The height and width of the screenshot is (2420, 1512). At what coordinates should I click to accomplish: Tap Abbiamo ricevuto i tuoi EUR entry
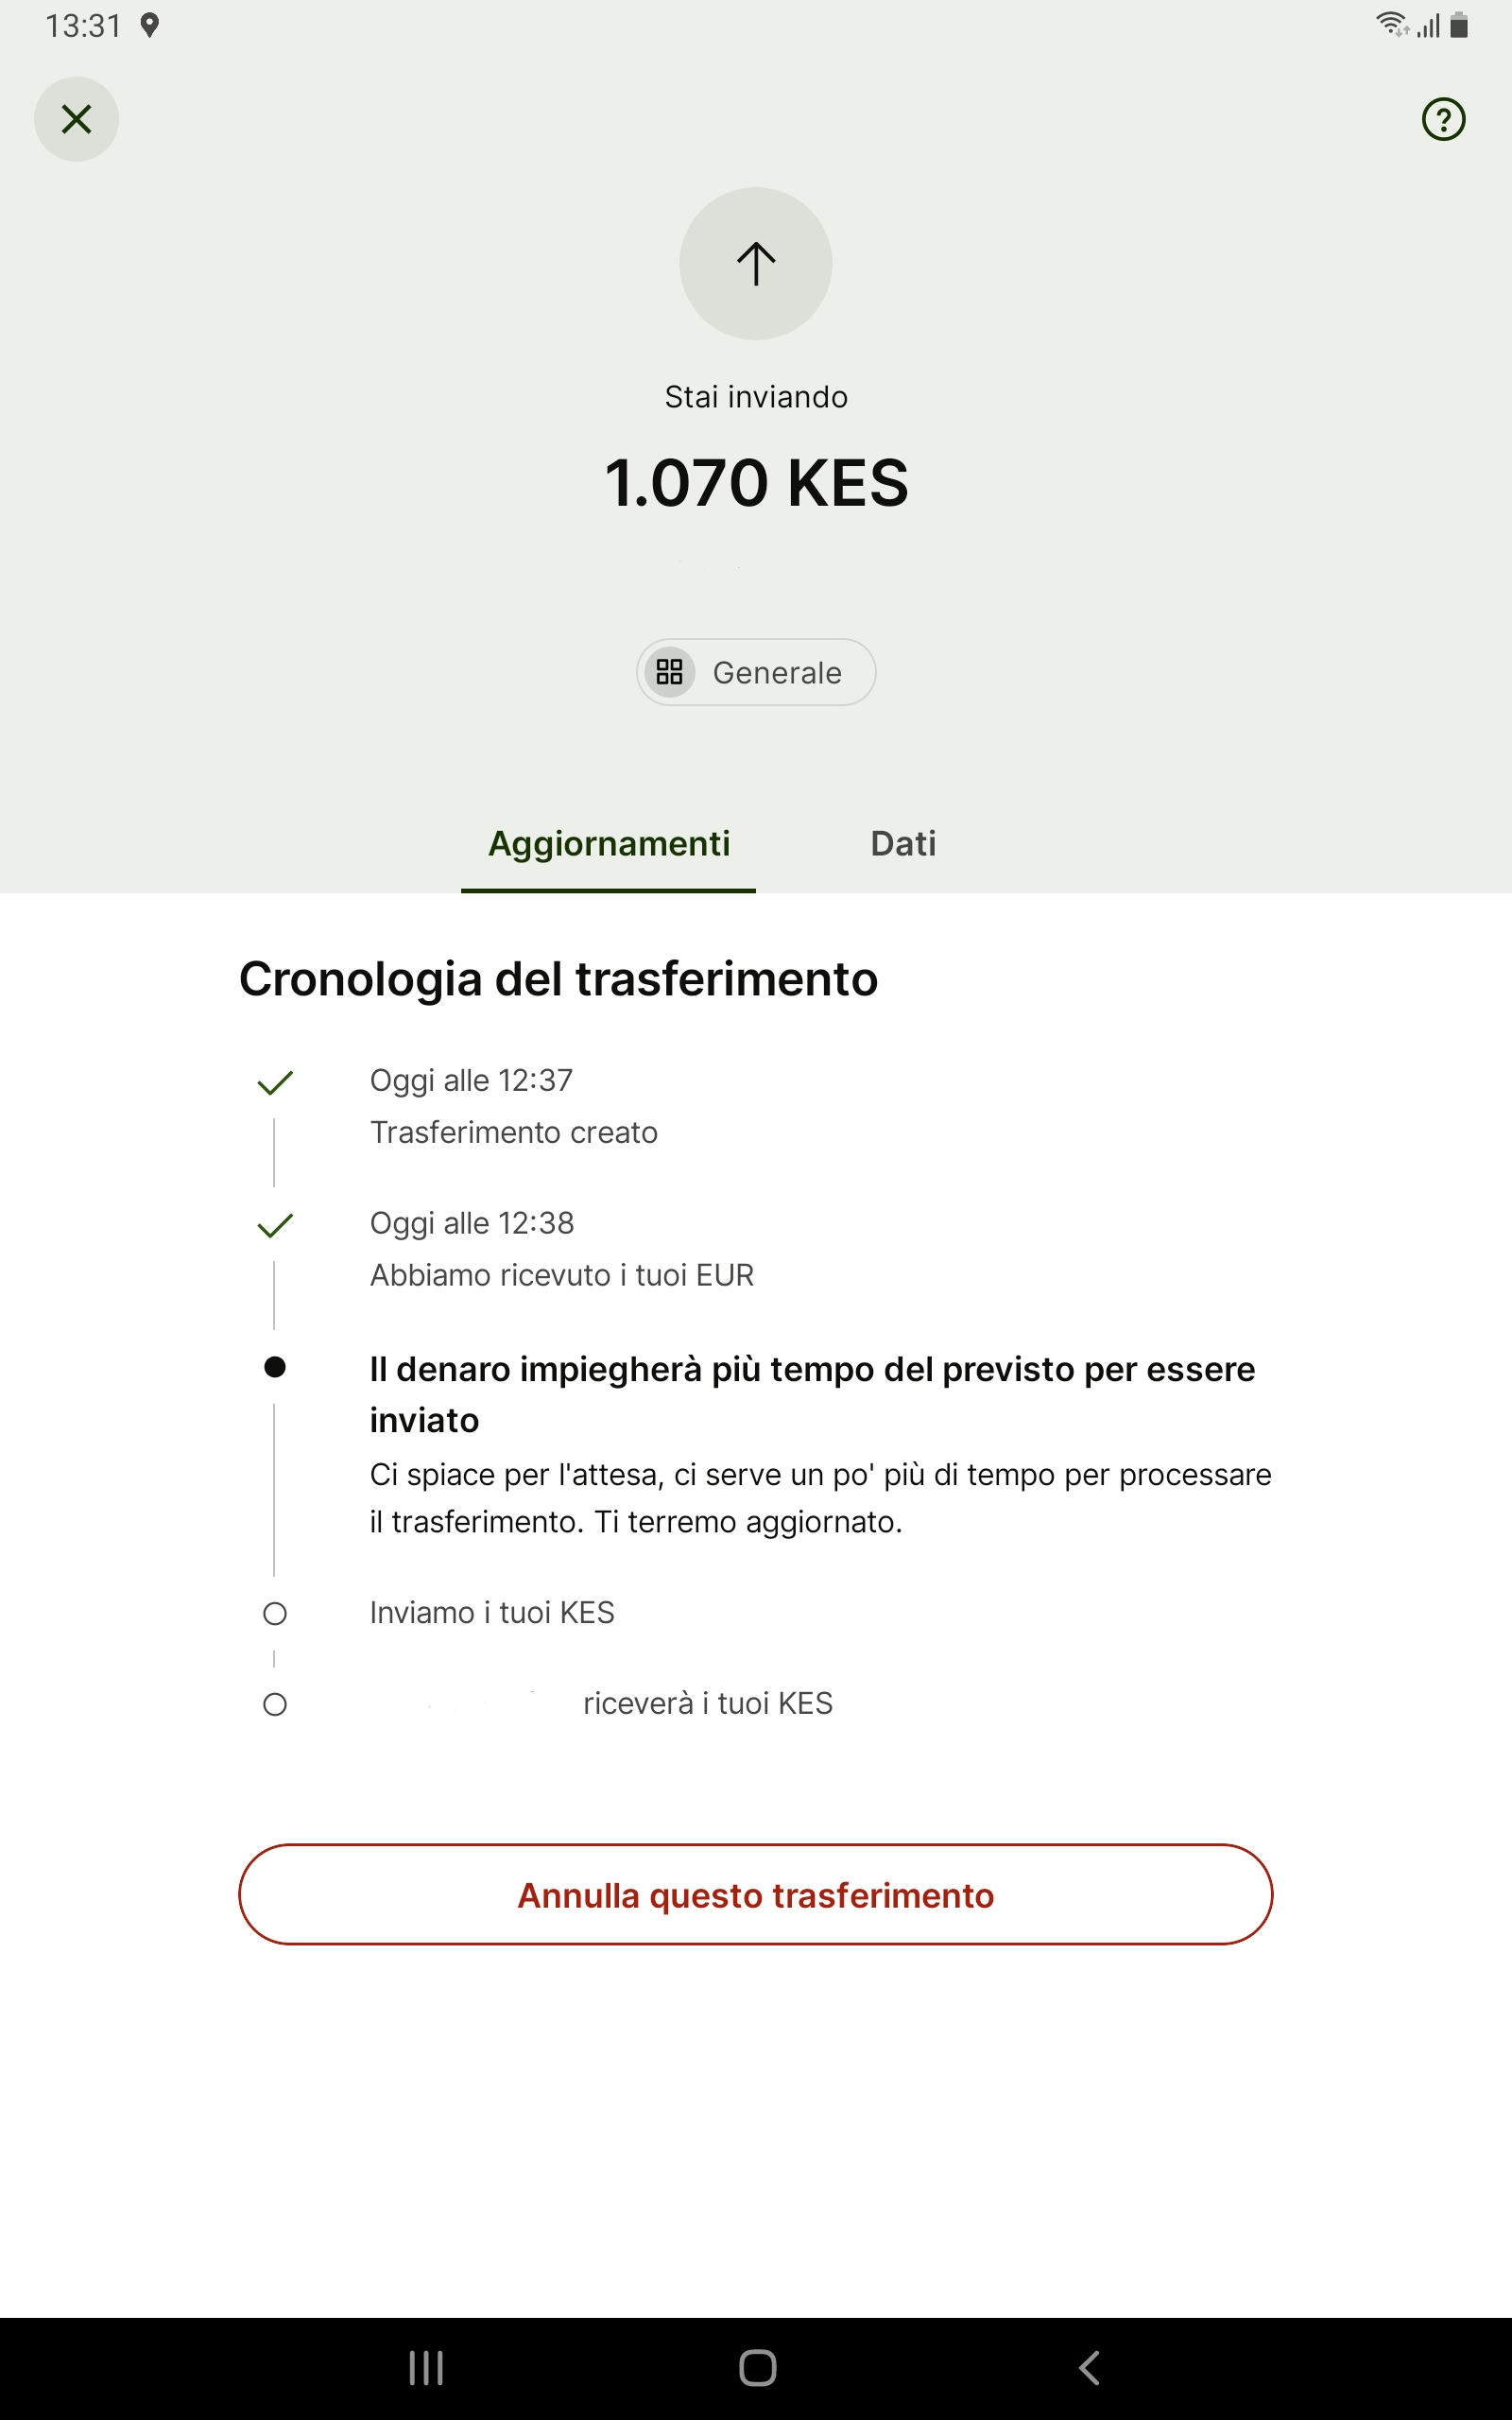(562, 1275)
